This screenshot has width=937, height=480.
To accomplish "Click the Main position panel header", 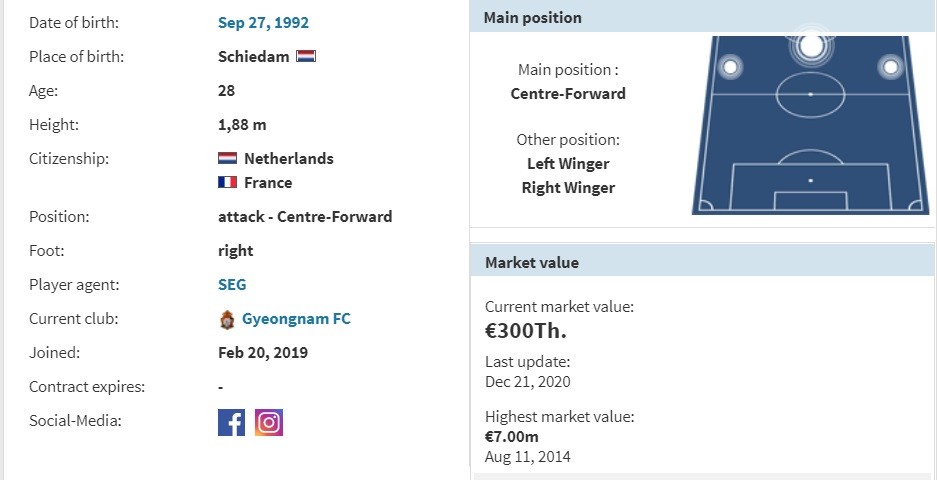I will (704, 17).
